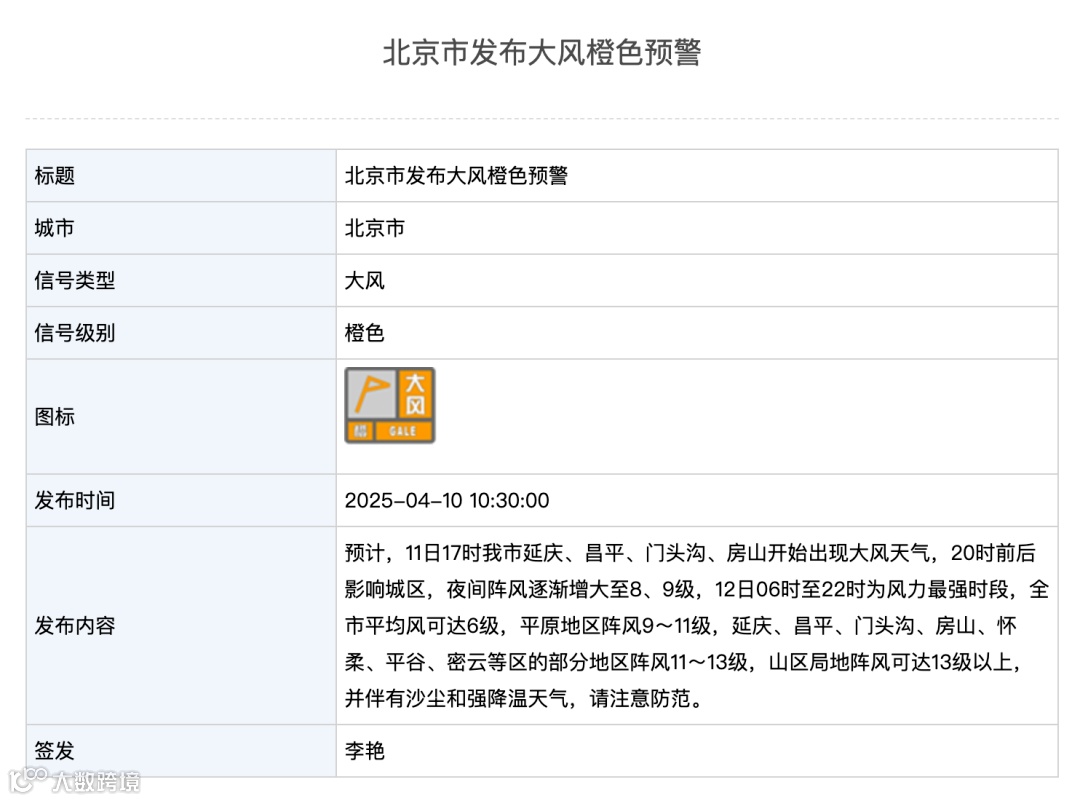The height and width of the screenshot is (801, 1080).
Task: Click the 标题 table row header
Action: coord(55,176)
